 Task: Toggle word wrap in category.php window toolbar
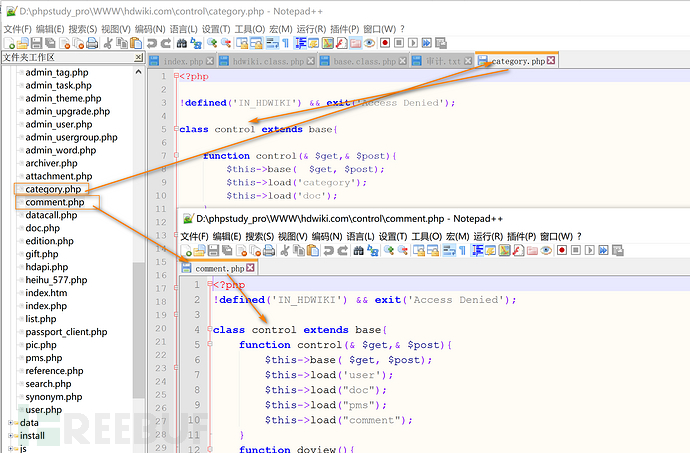[x=272, y=43]
